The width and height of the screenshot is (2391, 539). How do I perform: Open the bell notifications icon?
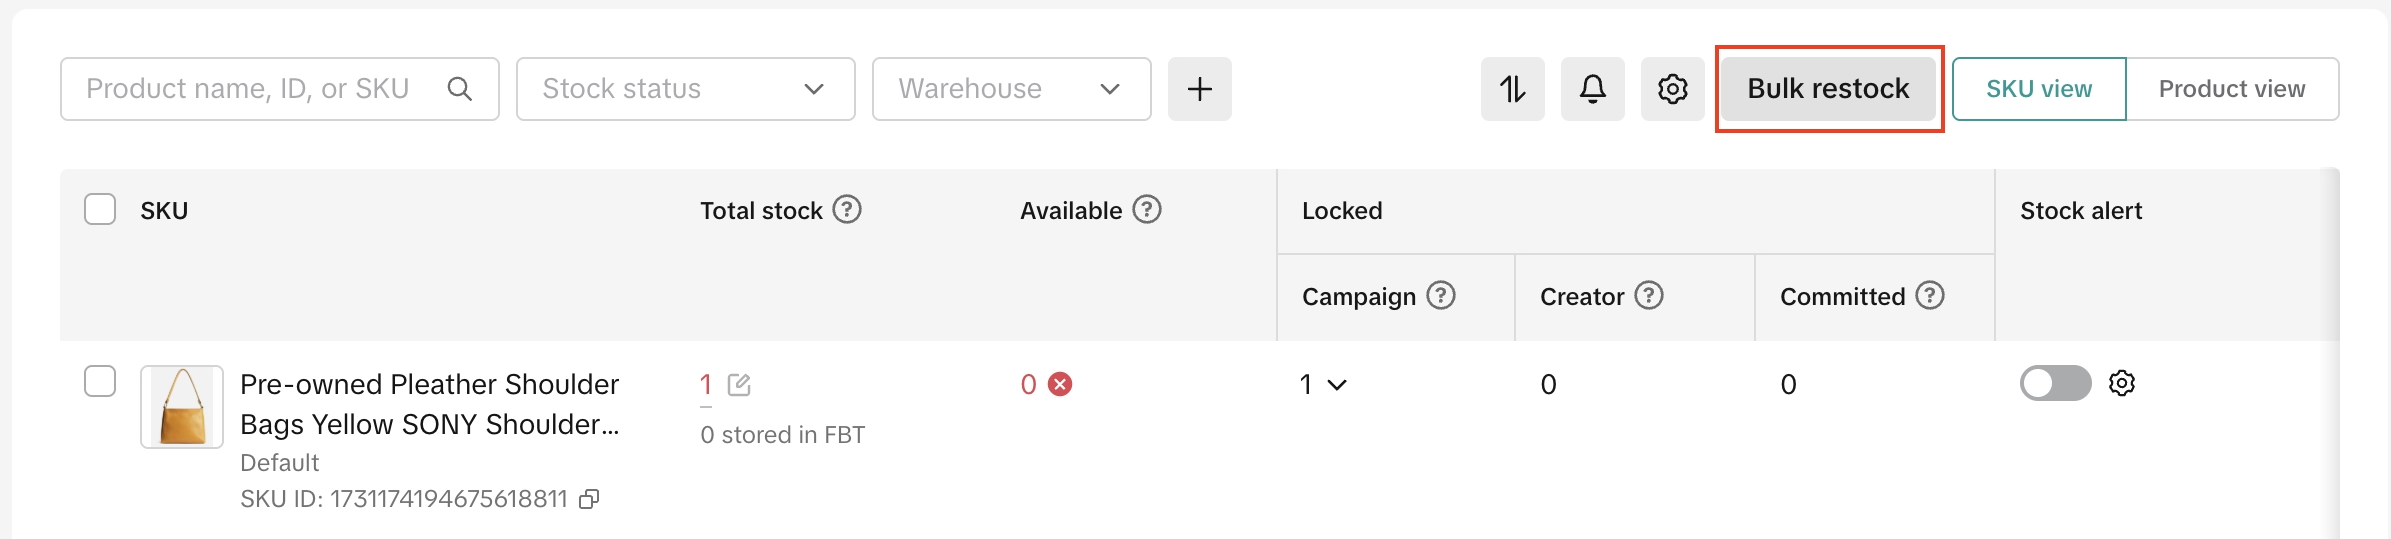tap(1592, 89)
